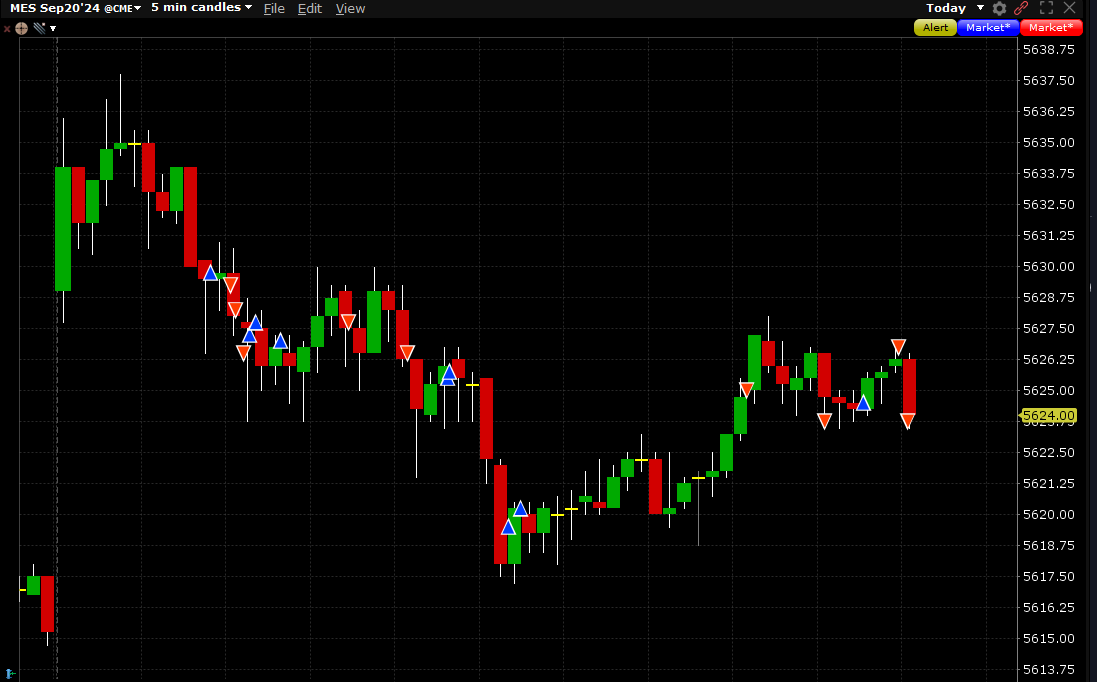Viewport: 1097px width, 682px height.
Task: Maximize chart with the fullscreen icon
Action: click(1047, 8)
